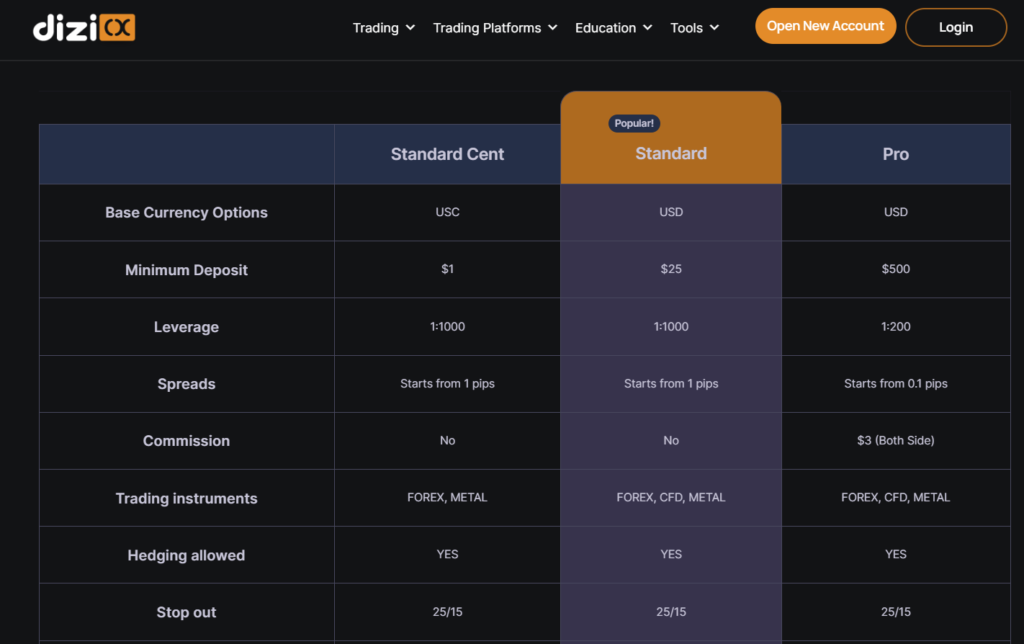Screen dimensions: 1024x644
Task: Click the Trading instruments row label
Action: [x=186, y=498]
